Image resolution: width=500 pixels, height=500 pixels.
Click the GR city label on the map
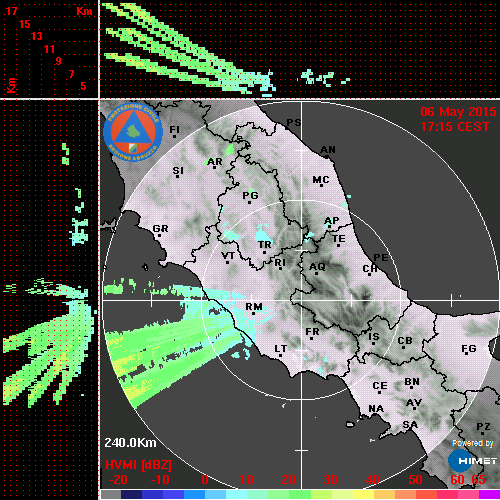click(160, 229)
